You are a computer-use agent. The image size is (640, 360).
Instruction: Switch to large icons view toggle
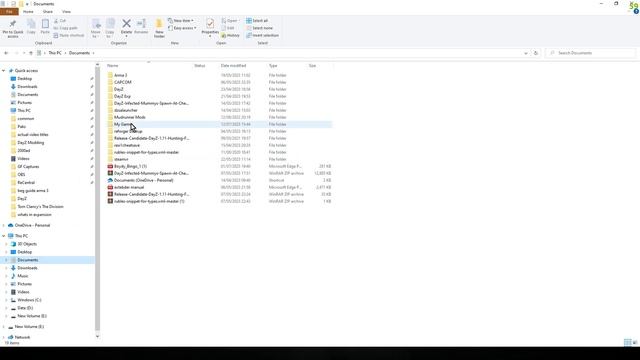pyautogui.click(x=635, y=342)
